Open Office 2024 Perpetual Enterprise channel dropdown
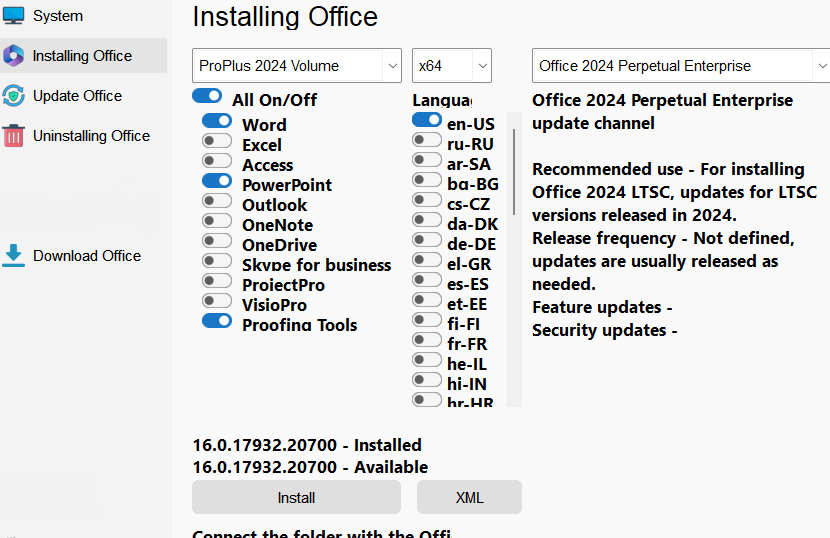Image resolution: width=830 pixels, height=538 pixels. point(681,66)
